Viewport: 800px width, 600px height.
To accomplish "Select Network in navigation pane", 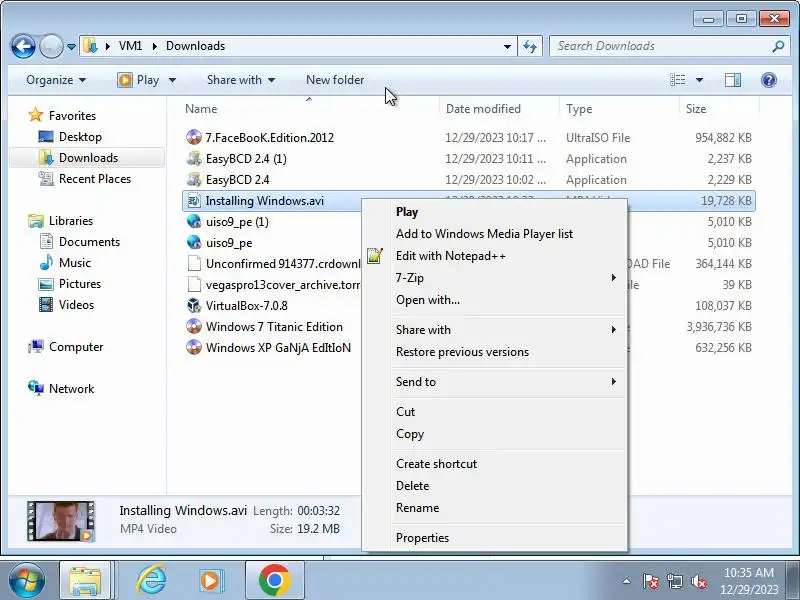I will point(71,389).
